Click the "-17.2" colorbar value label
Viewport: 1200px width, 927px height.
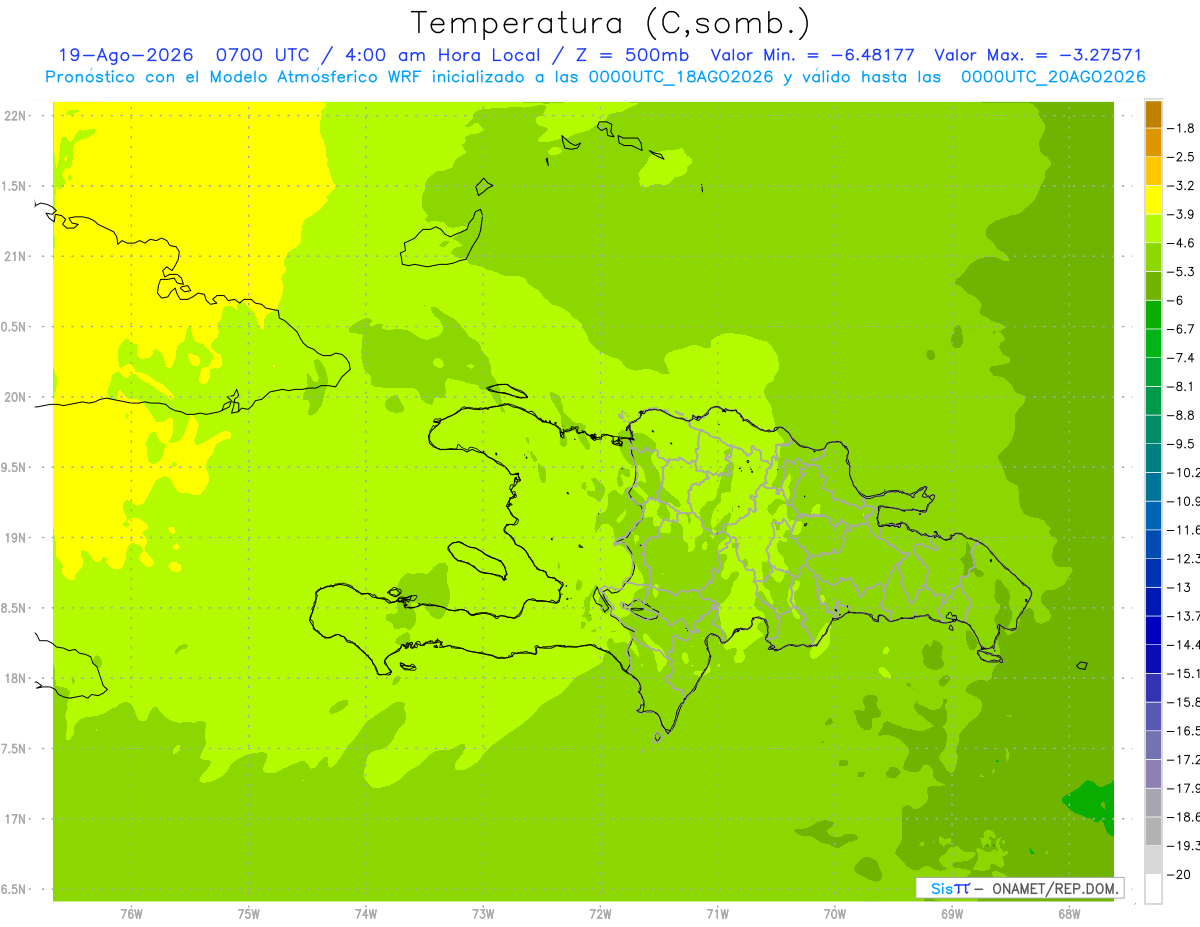1185,760
